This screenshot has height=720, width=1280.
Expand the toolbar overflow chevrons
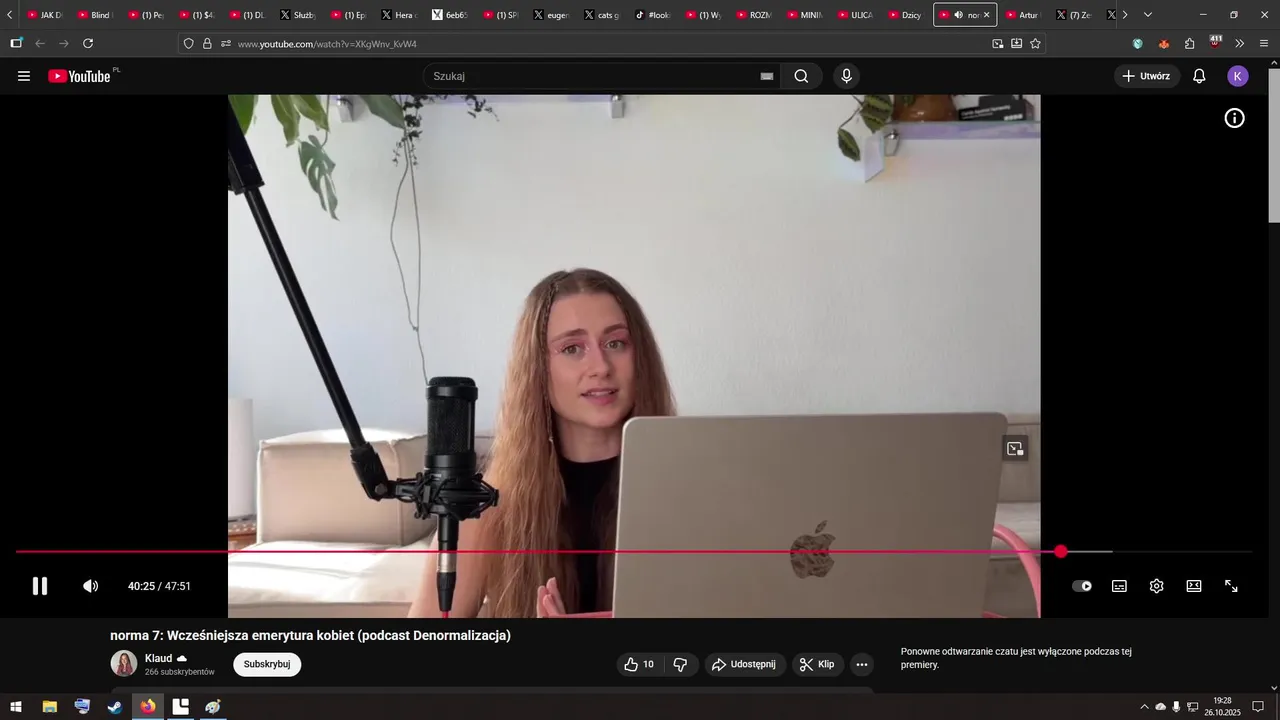pyautogui.click(x=1240, y=44)
